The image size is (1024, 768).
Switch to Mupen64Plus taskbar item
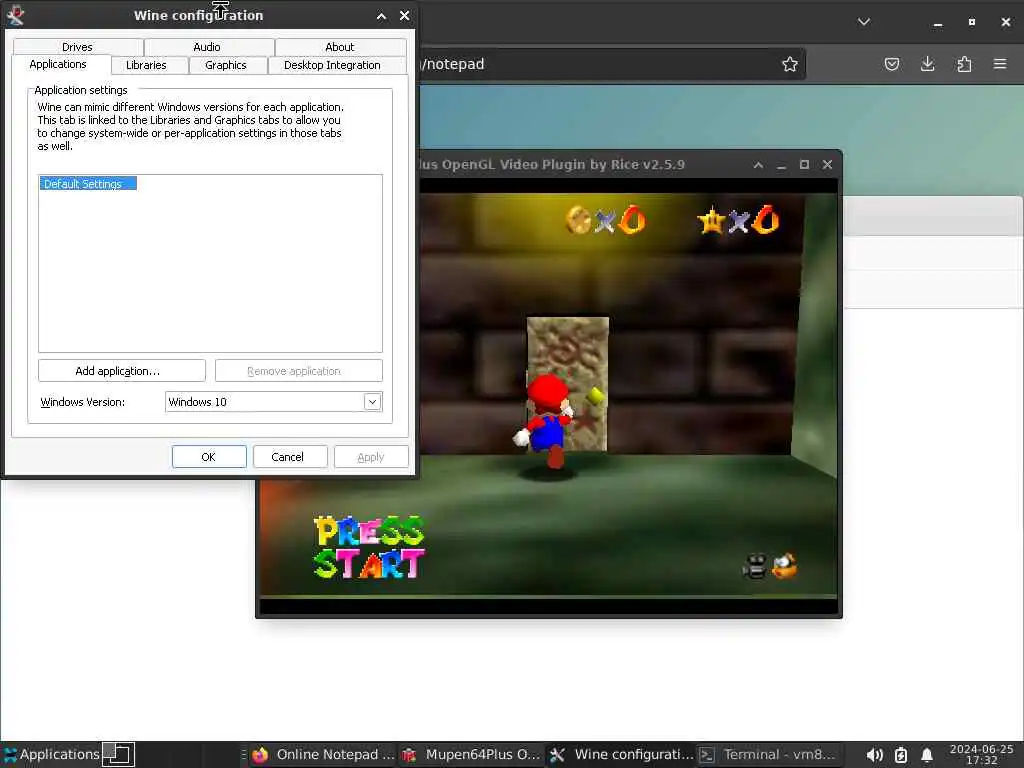[x=472, y=754]
